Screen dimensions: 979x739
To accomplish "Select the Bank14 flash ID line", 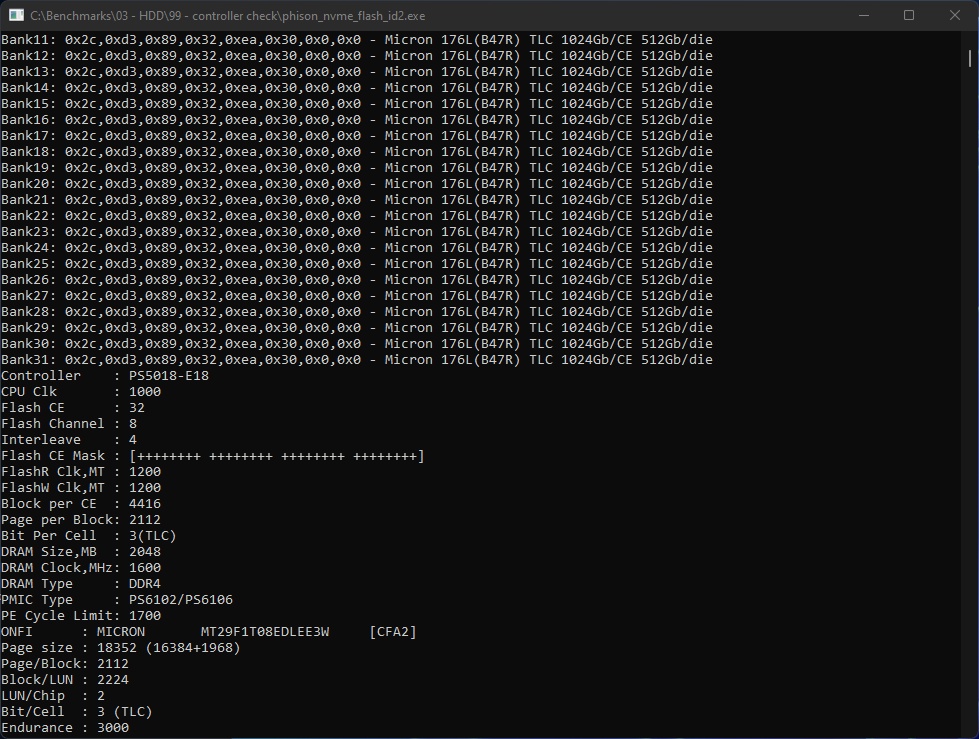I will point(357,88).
